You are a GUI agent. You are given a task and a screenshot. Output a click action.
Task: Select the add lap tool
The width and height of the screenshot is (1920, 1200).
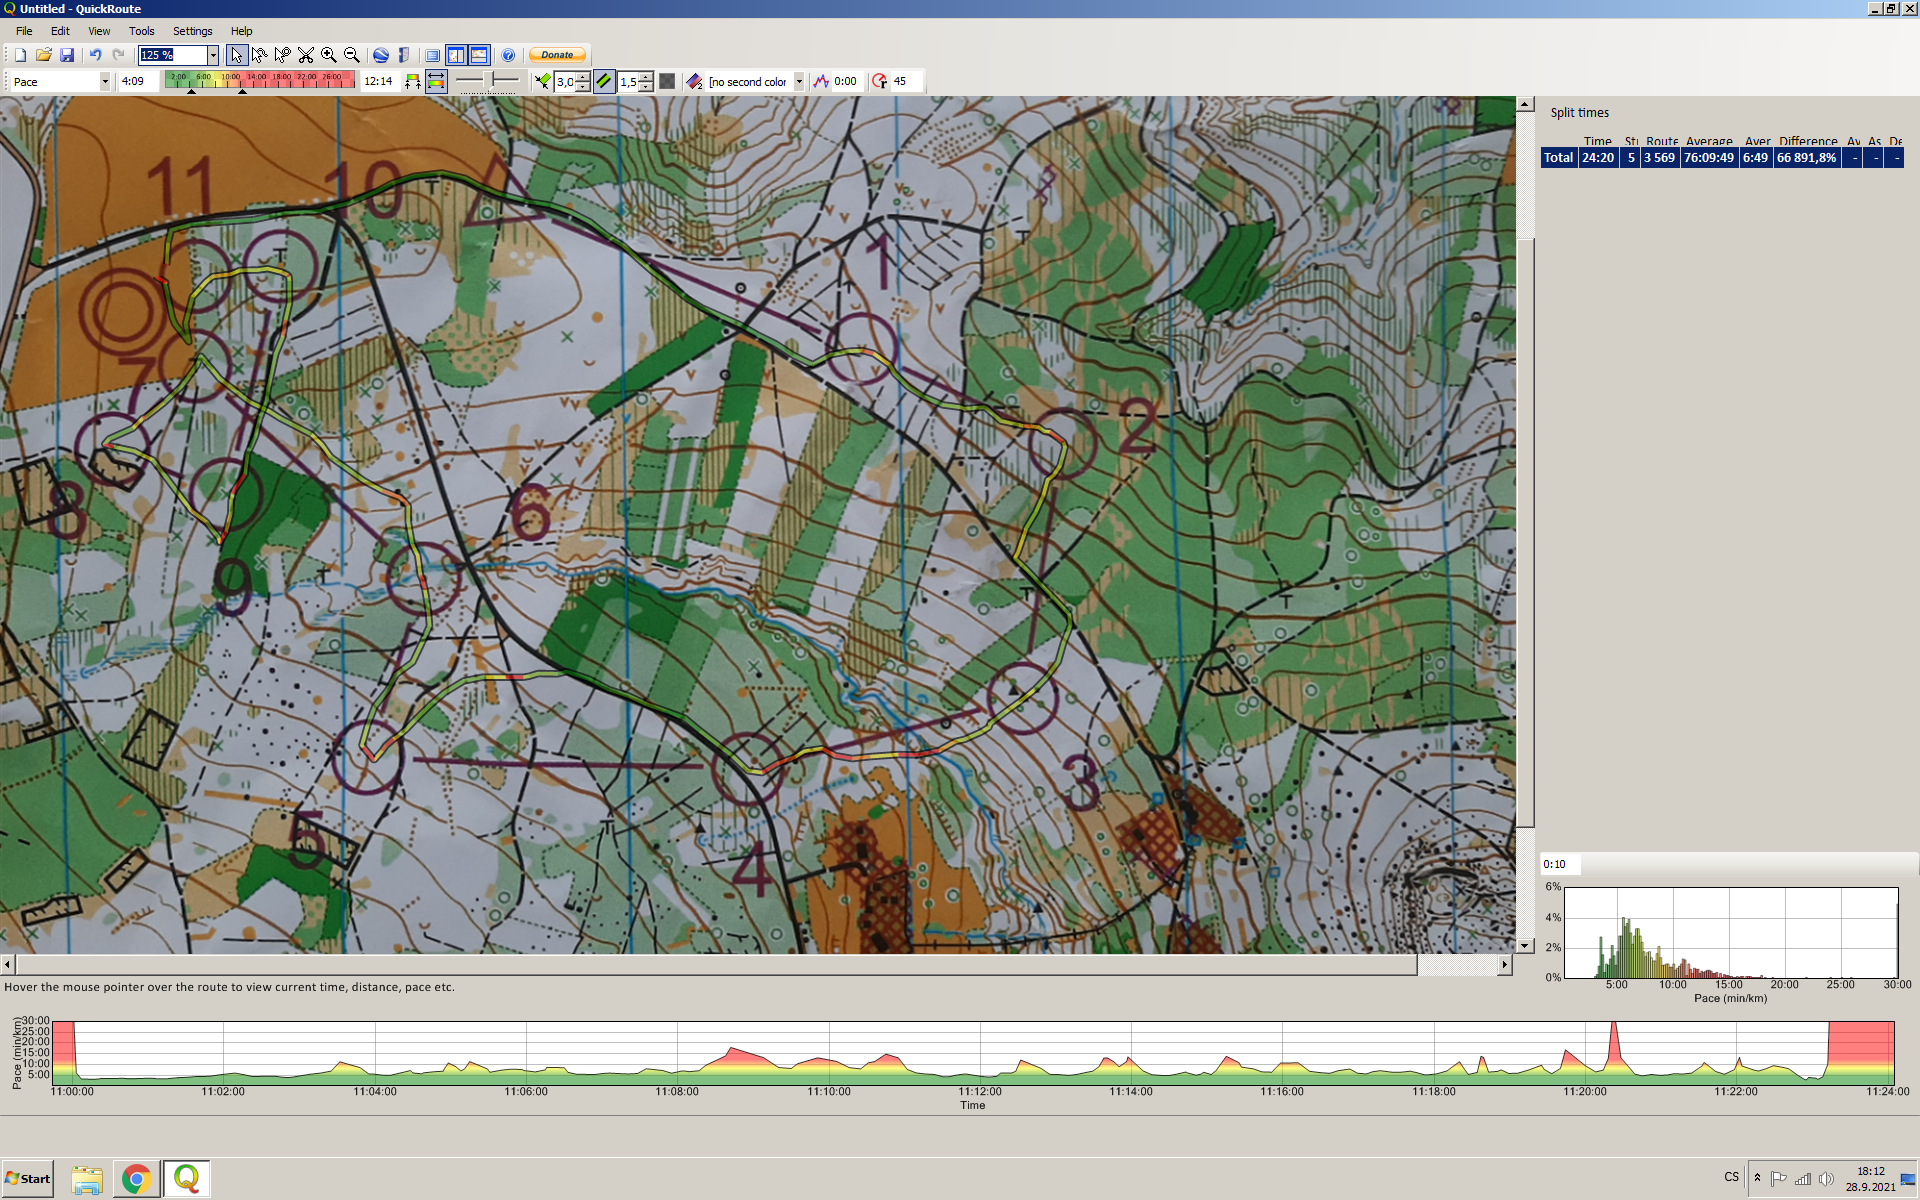(x=283, y=55)
